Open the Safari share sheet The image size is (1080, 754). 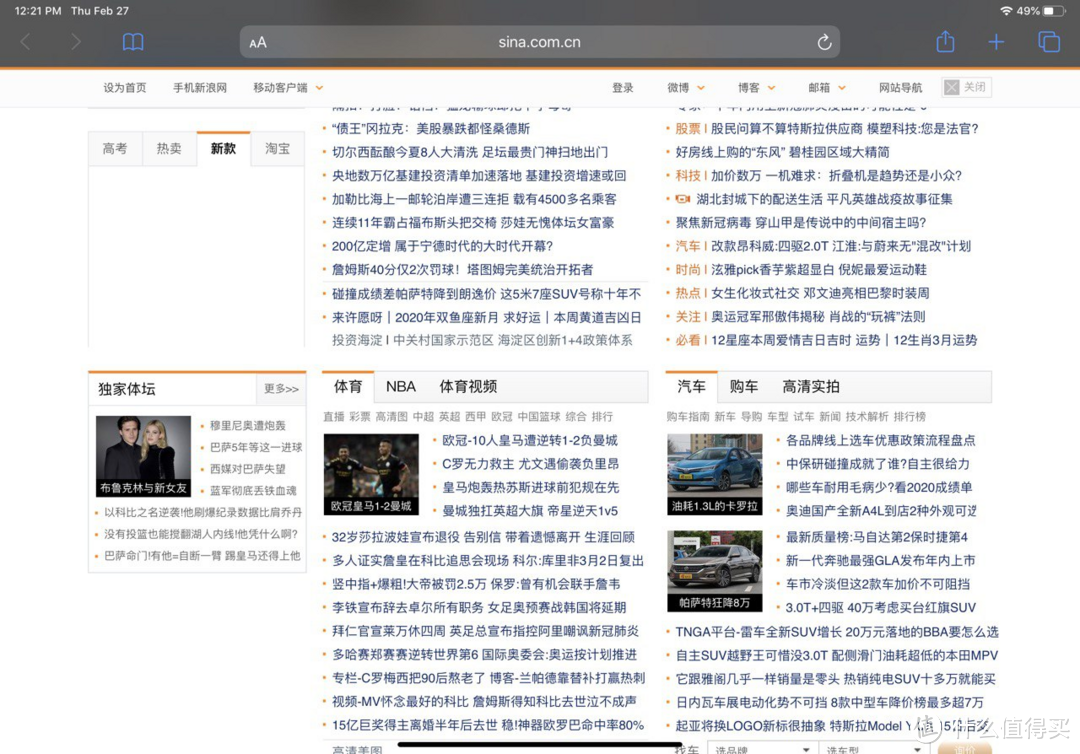coord(944,42)
